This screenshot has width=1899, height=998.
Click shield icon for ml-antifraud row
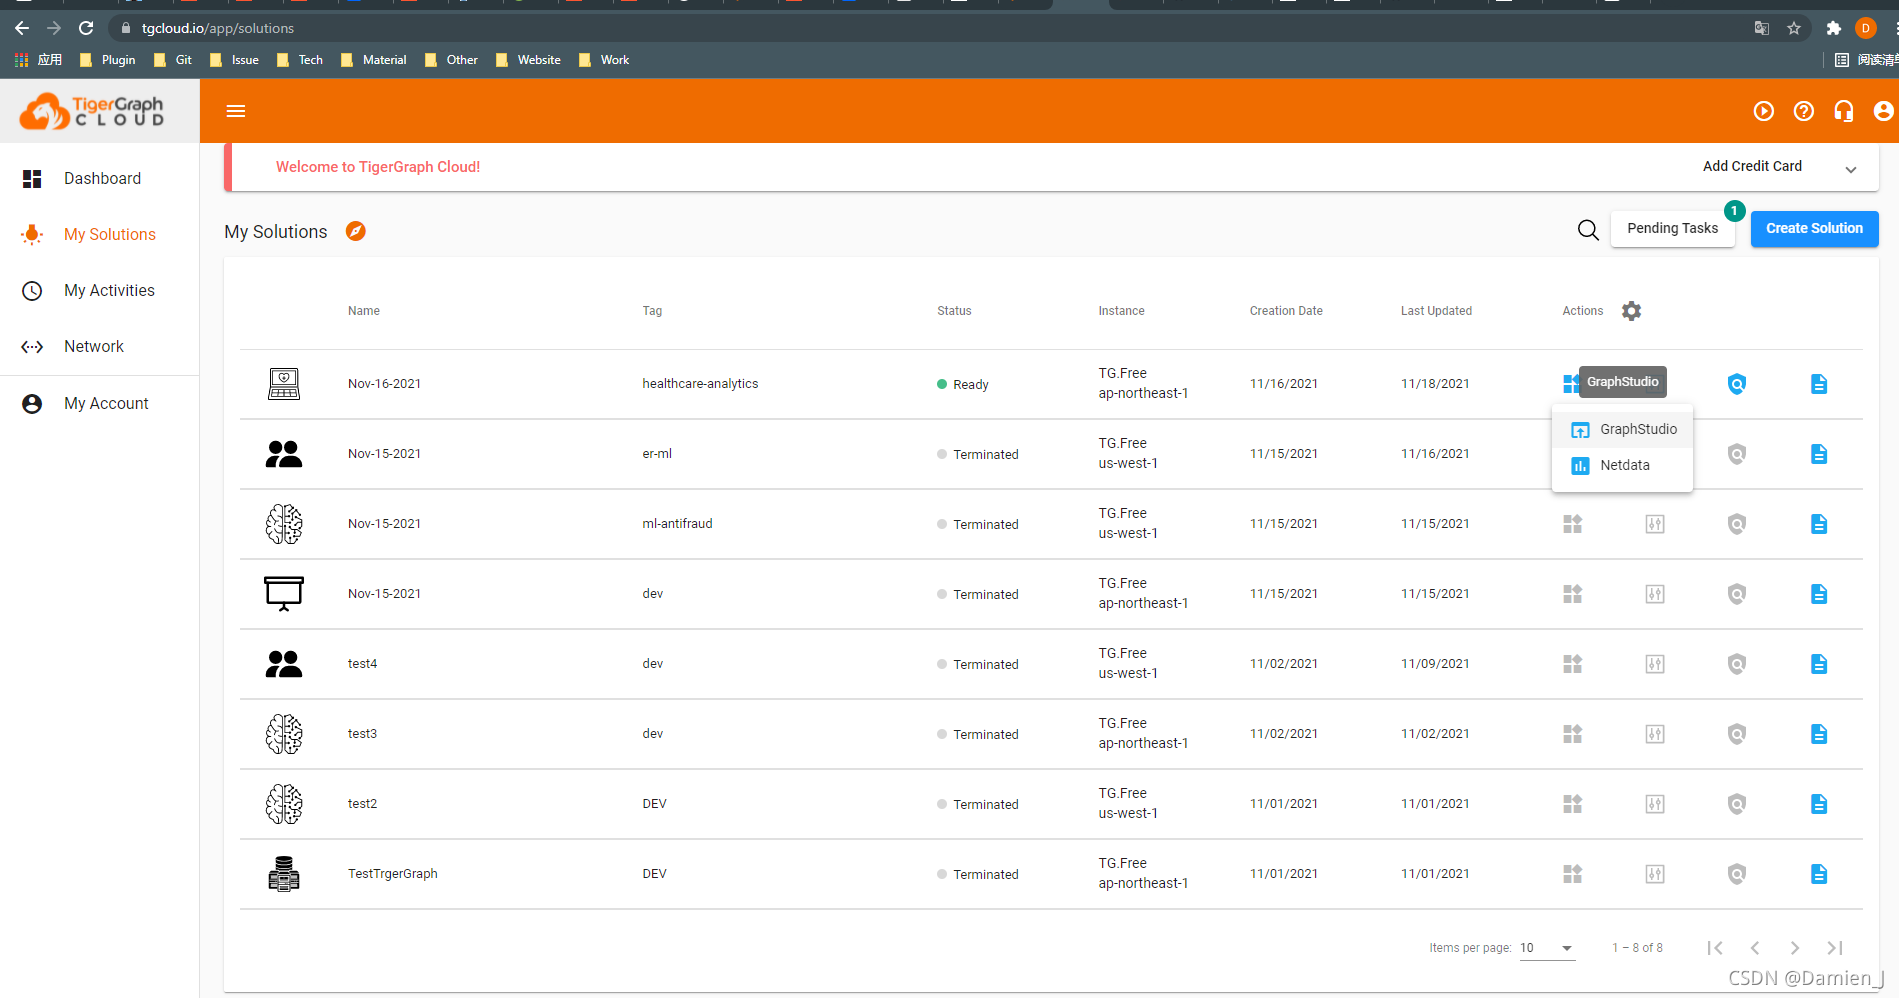coord(1737,524)
